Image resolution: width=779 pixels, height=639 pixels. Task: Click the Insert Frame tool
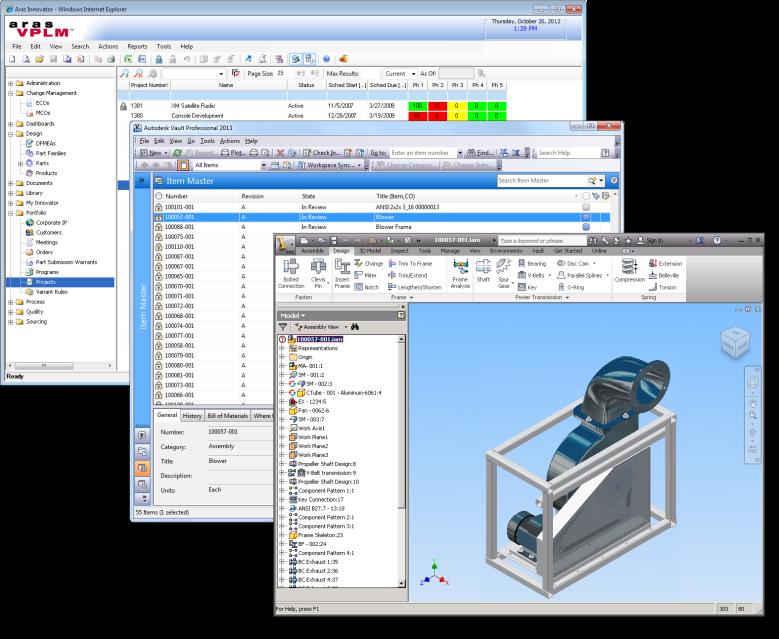click(342, 273)
